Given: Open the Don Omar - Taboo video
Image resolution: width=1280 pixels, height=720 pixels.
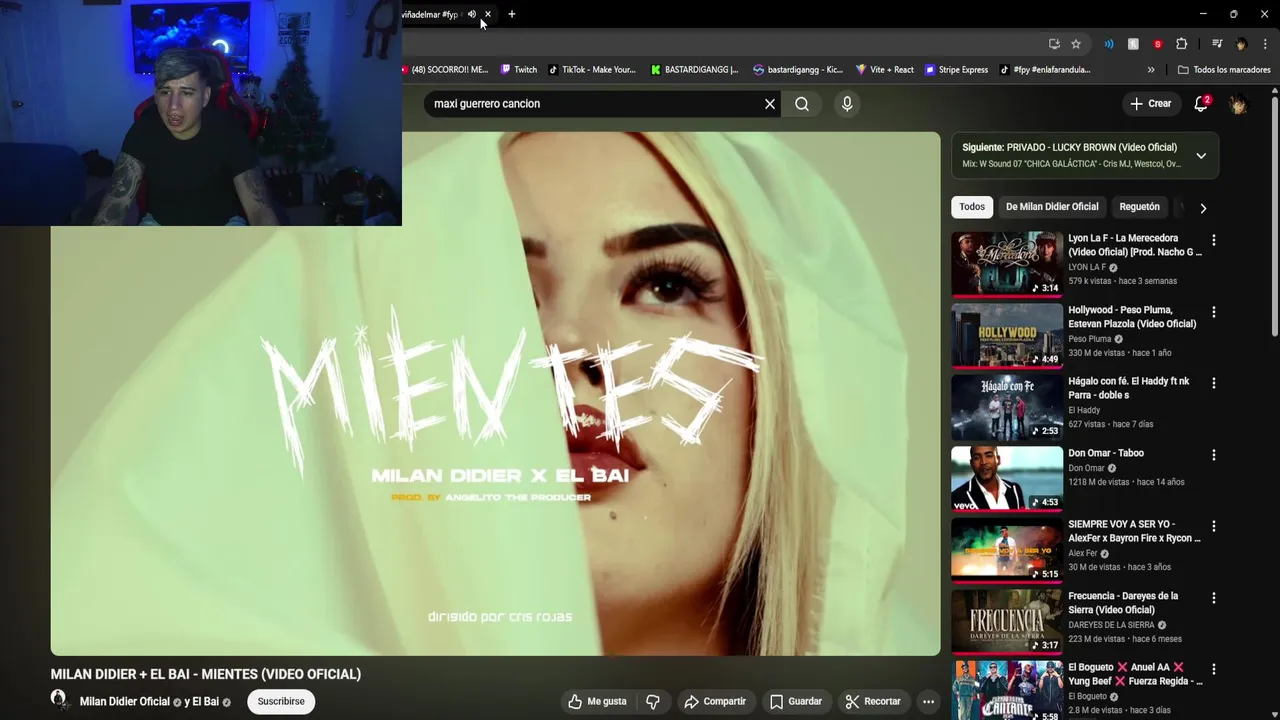Looking at the screenshot, I should coord(1106,453).
